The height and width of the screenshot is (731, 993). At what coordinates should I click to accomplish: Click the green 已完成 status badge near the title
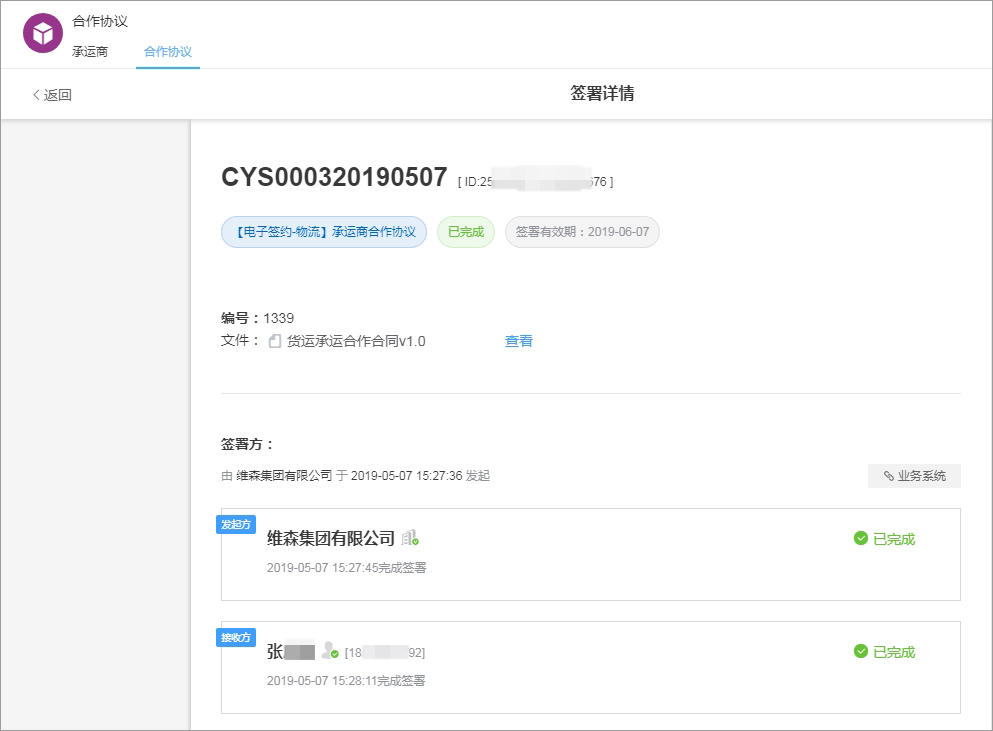[x=465, y=231]
